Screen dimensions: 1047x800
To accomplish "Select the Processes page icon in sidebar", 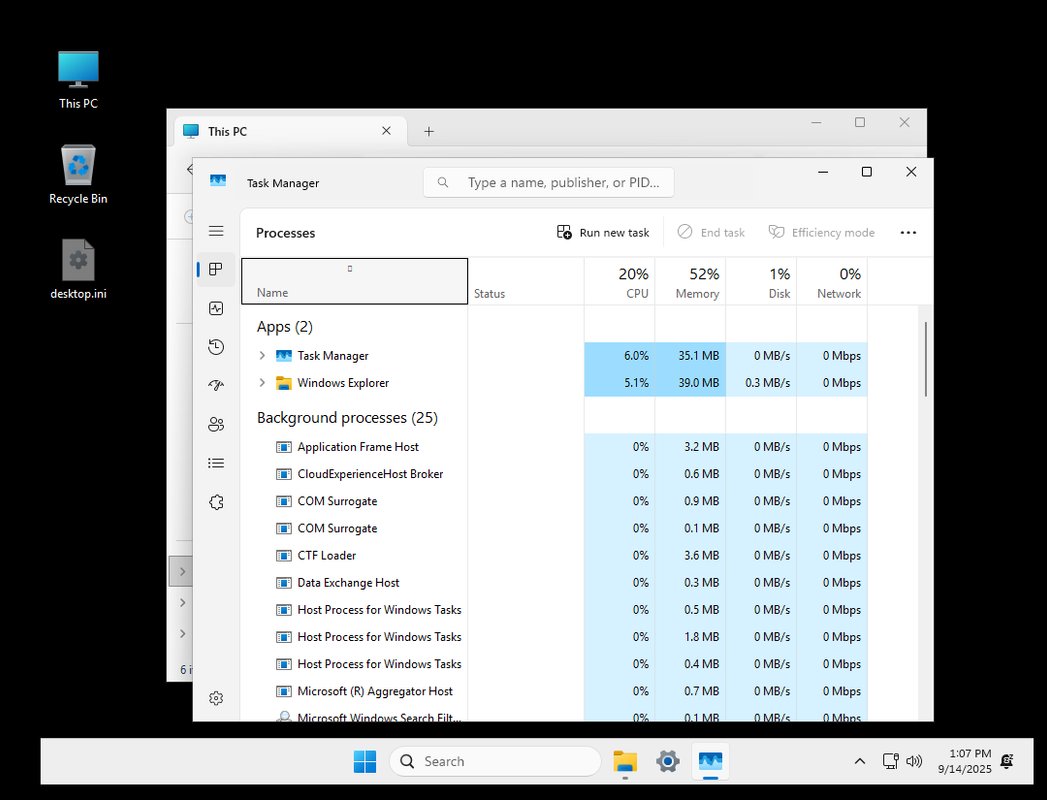I will (216, 269).
